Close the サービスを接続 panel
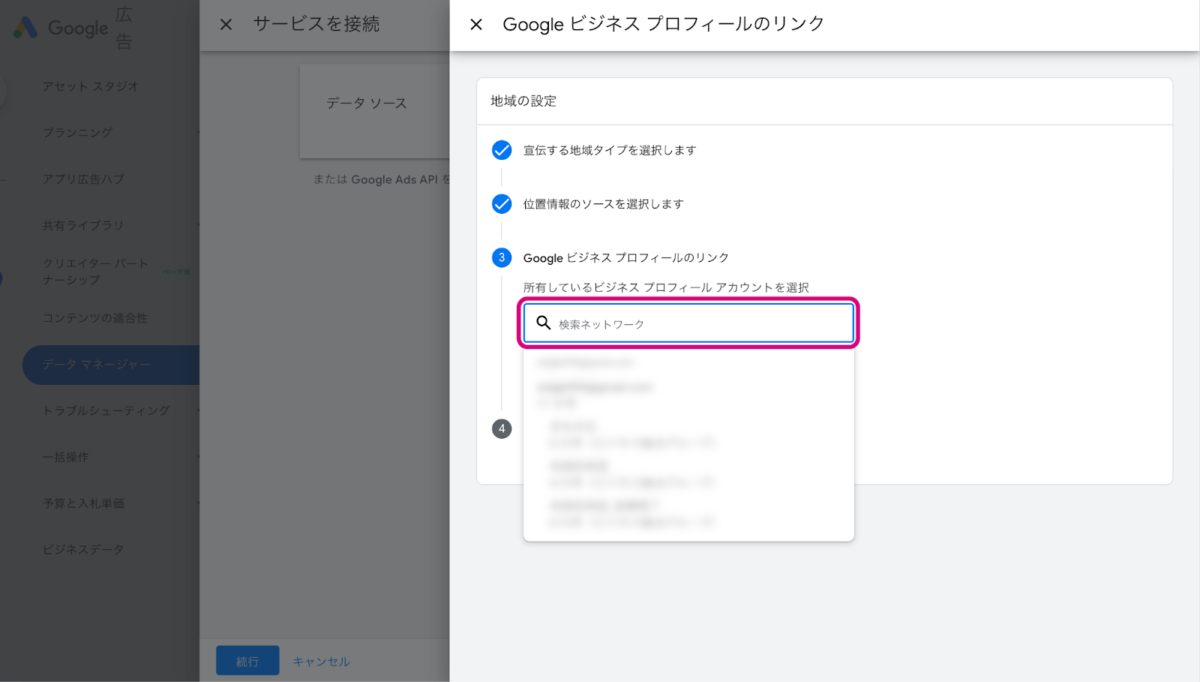The image size is (1200, 682). 226,25
